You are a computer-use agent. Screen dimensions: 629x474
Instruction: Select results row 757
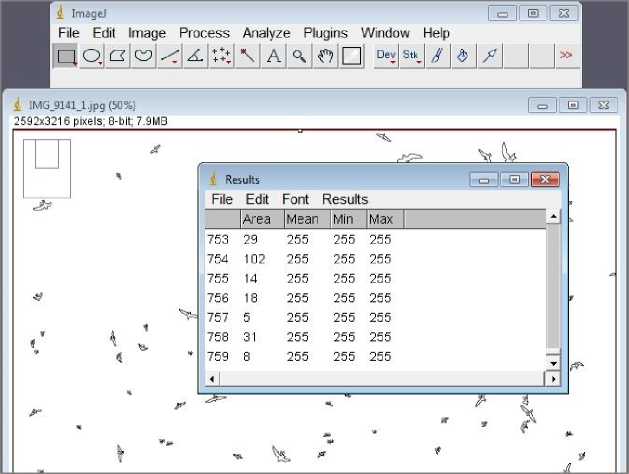coord(375,318)
